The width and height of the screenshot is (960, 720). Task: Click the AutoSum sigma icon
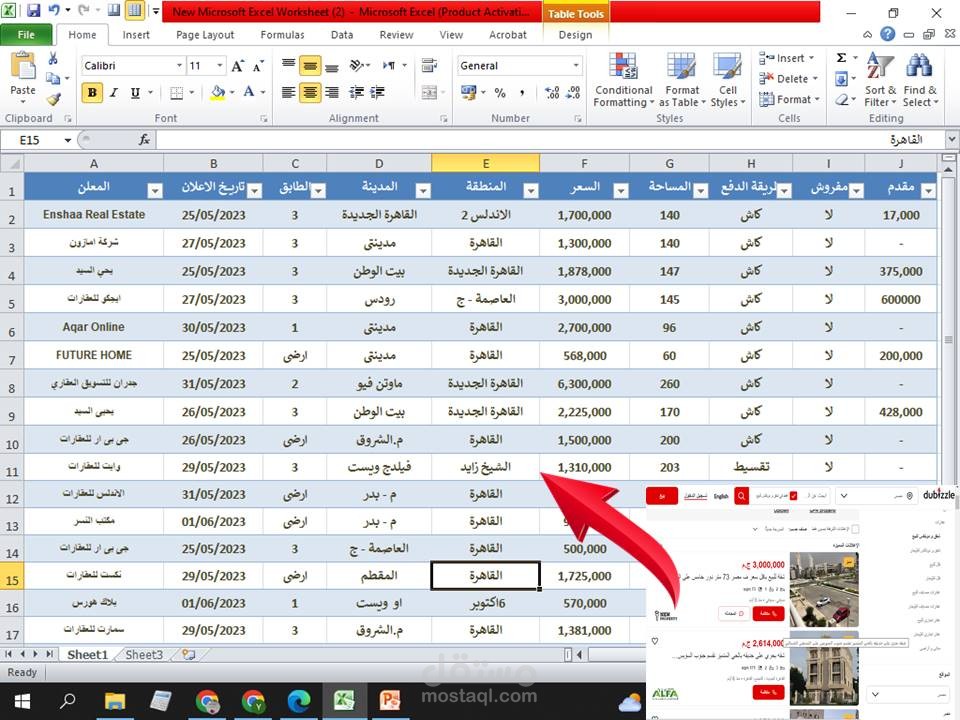[842, 58]
